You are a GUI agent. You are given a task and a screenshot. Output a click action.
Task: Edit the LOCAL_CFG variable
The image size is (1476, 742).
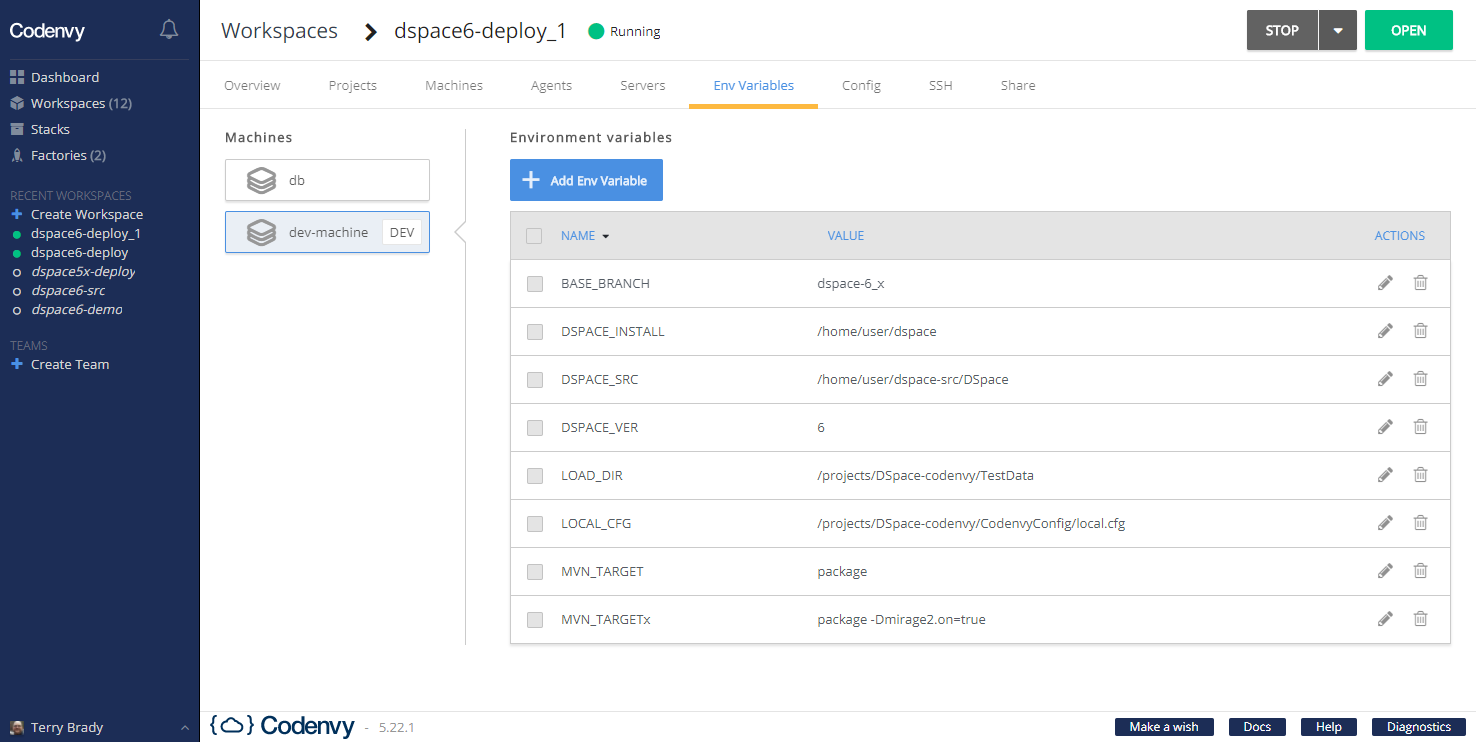click(x=1385, y=523)
